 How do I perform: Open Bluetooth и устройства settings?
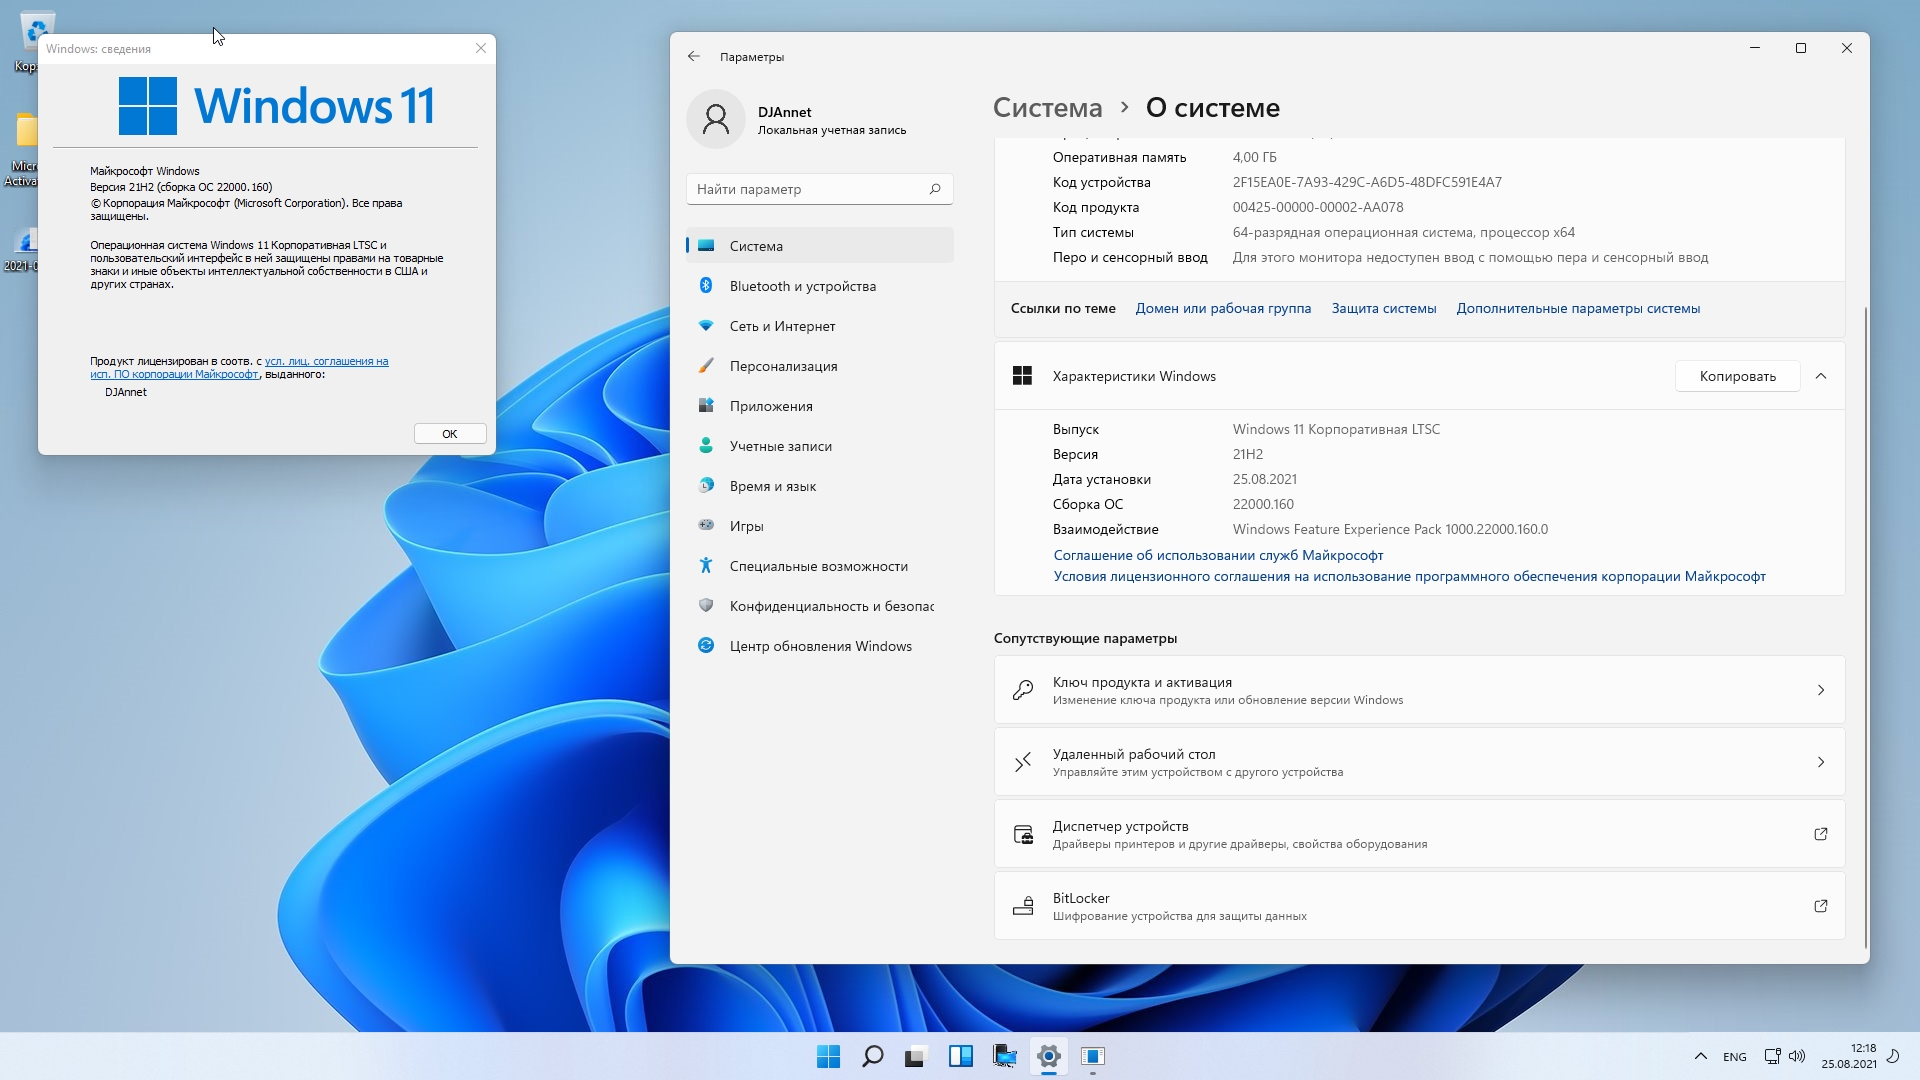[x=802, y=286]
